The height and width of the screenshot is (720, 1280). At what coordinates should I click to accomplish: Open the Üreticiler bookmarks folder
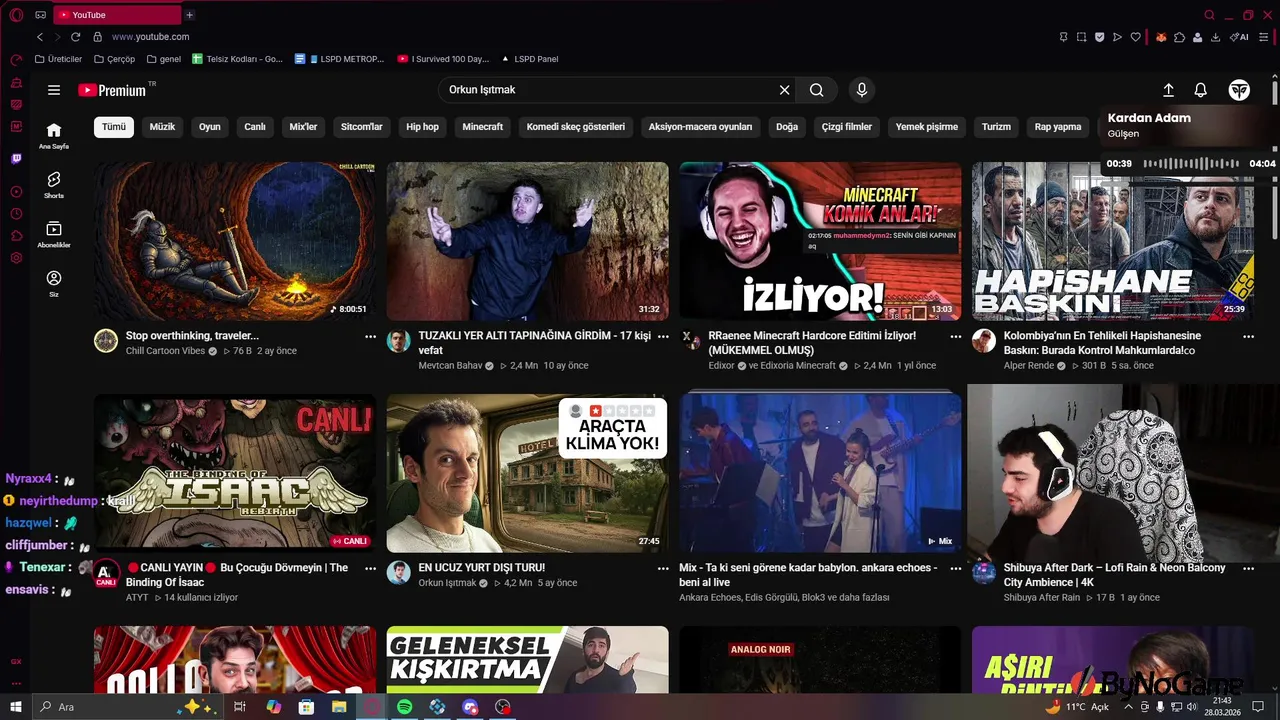(58, 59)
